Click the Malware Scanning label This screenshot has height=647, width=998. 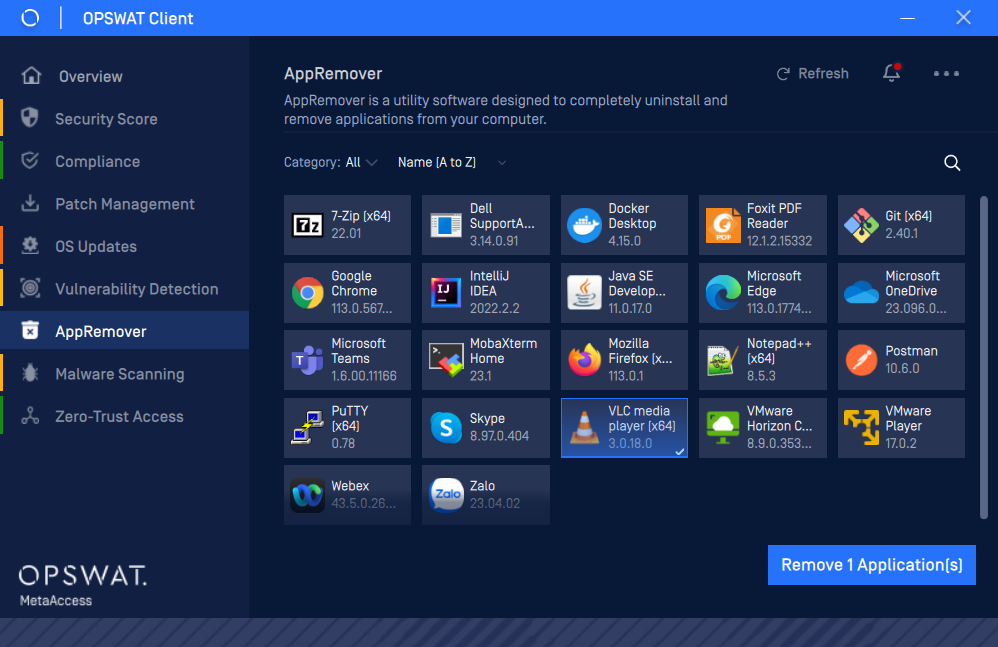120,374
